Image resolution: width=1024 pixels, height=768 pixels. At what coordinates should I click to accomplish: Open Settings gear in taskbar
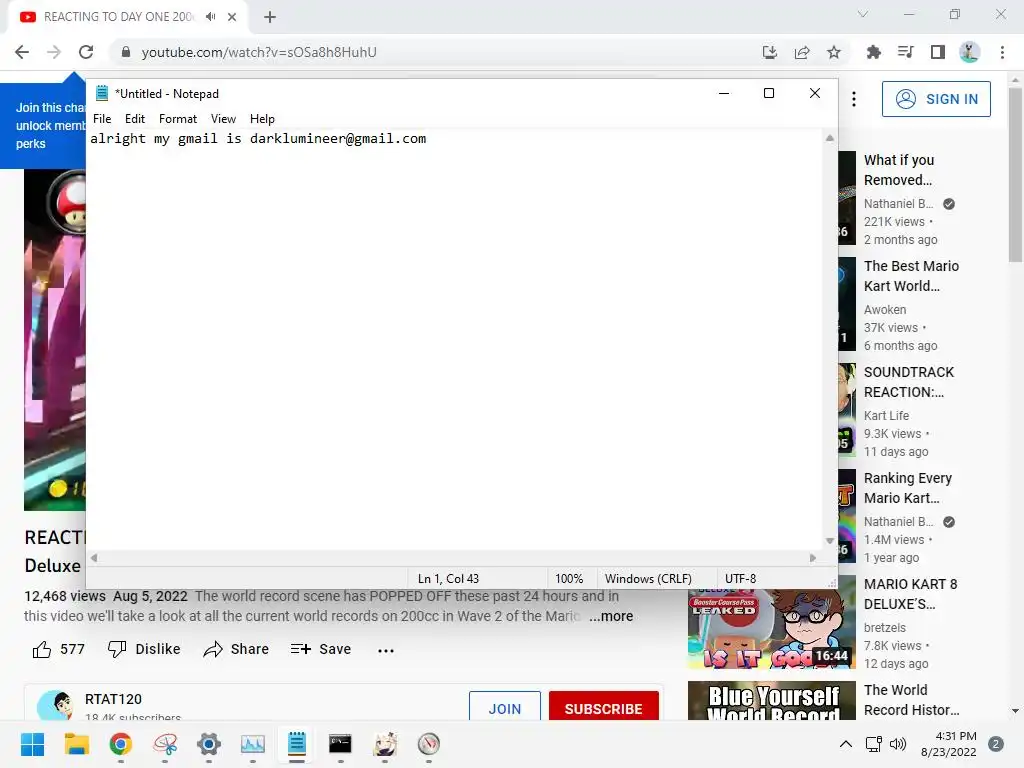tap(209, 744)
